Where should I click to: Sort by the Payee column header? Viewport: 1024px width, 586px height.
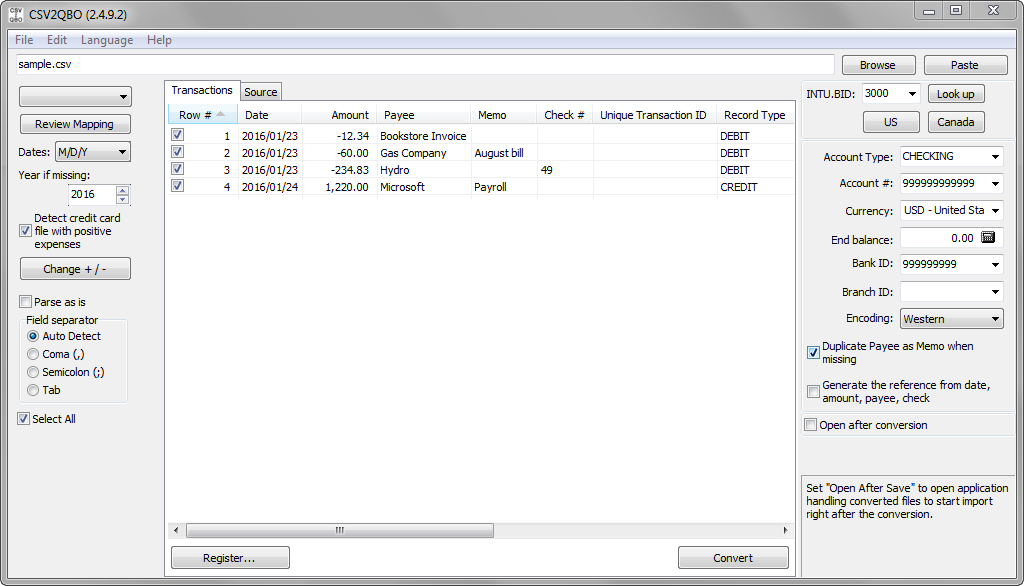pos(423,115)
